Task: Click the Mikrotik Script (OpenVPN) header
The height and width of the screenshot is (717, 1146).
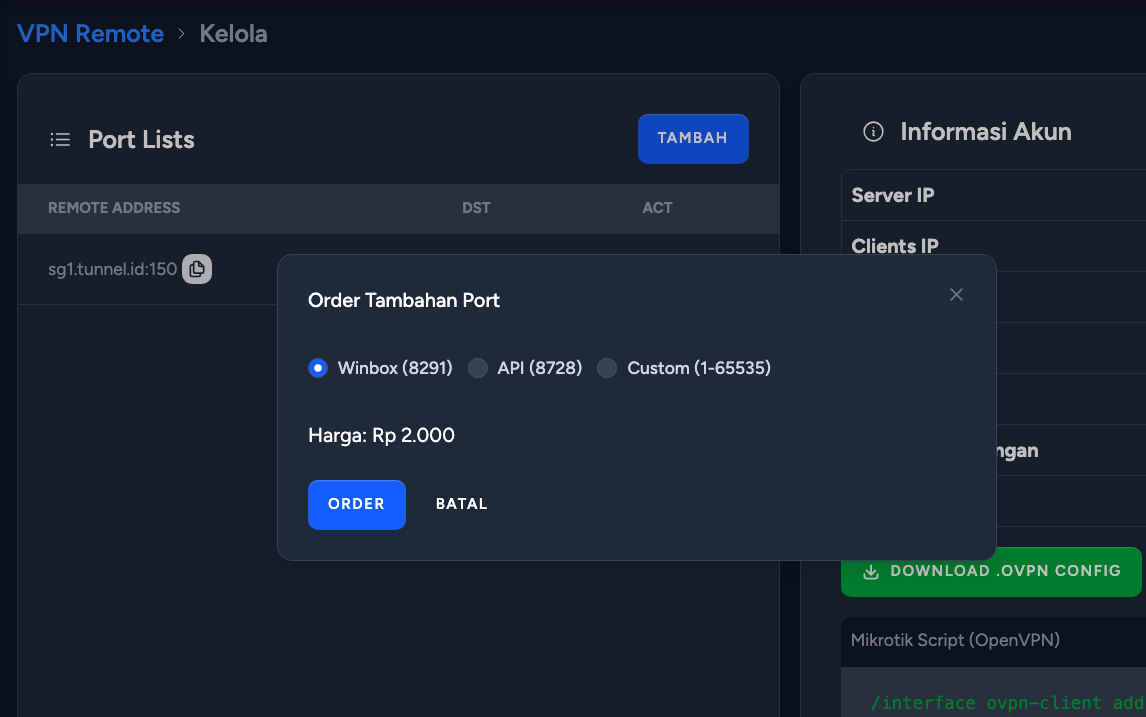Action: (955, 640)
